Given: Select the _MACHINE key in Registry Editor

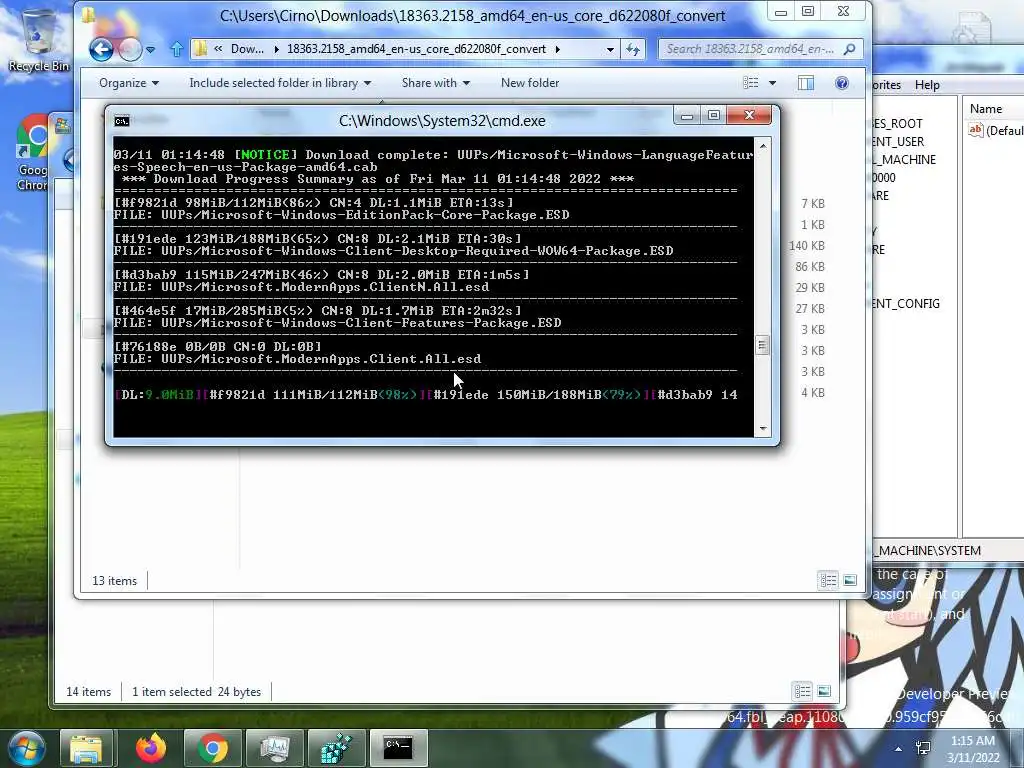Looking at the screenshot, I should point(905,159).
